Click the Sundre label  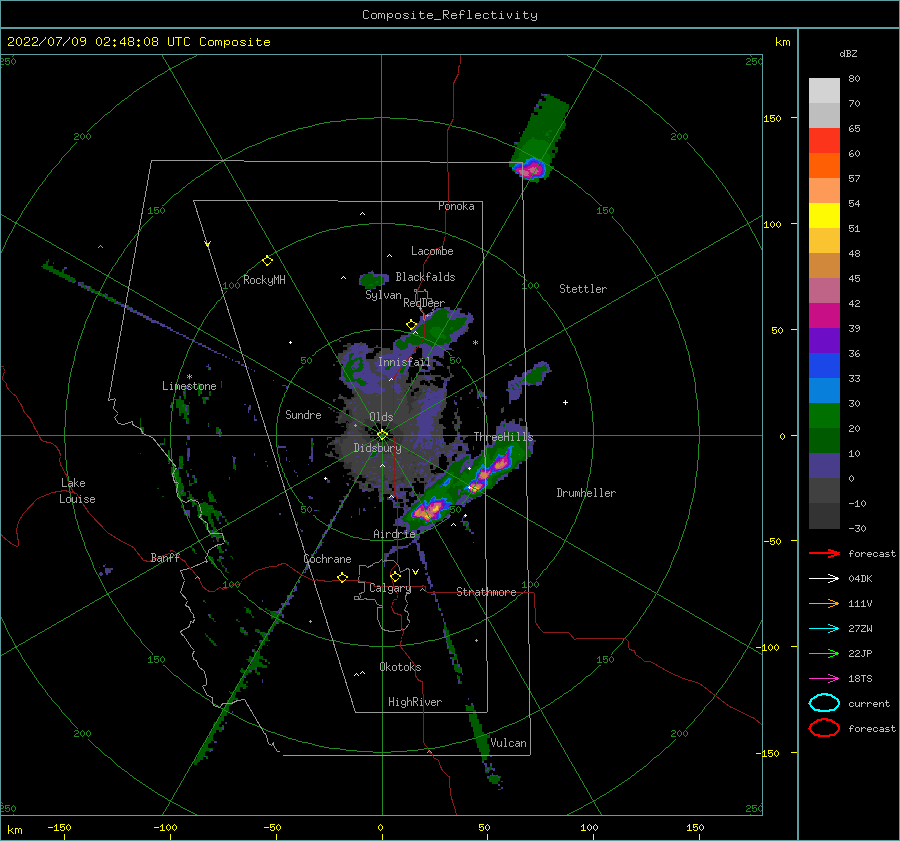coord(303,414)
